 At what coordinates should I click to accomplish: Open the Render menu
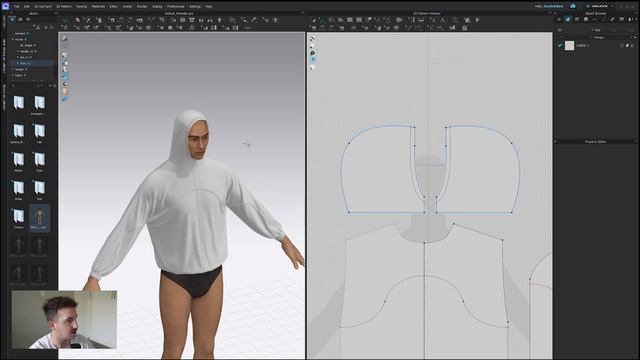coord(142,7)
